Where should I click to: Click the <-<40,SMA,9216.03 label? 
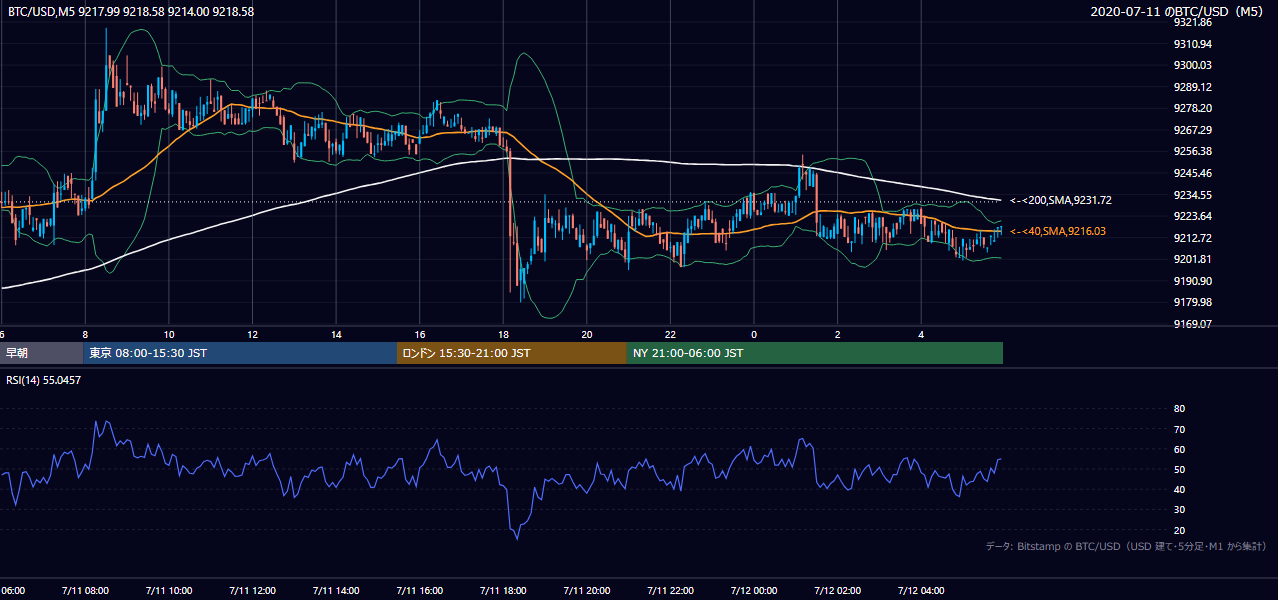pos(1058,232)
